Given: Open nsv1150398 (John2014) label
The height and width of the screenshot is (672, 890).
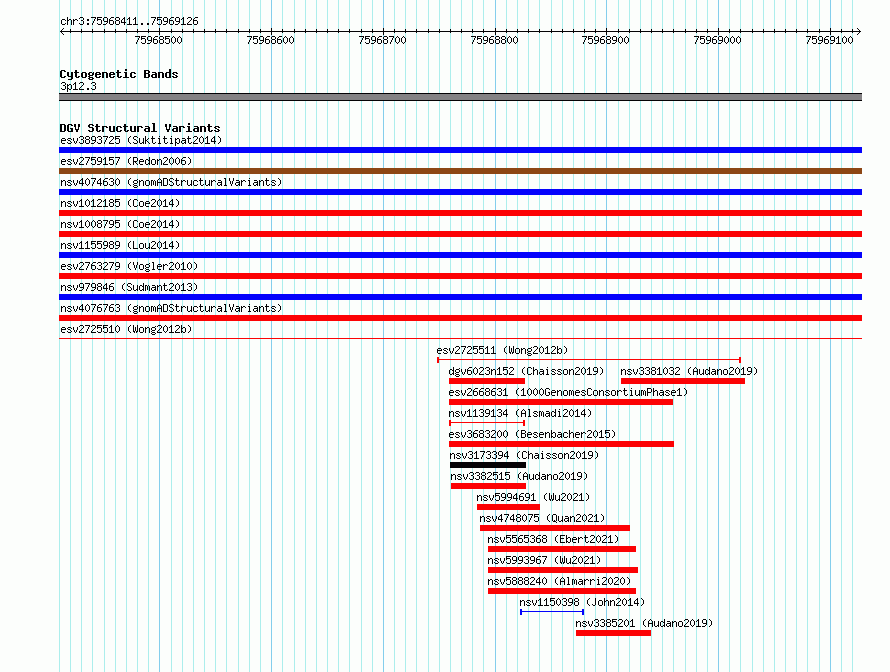Looking at the screenshot, I should (582, 602).
